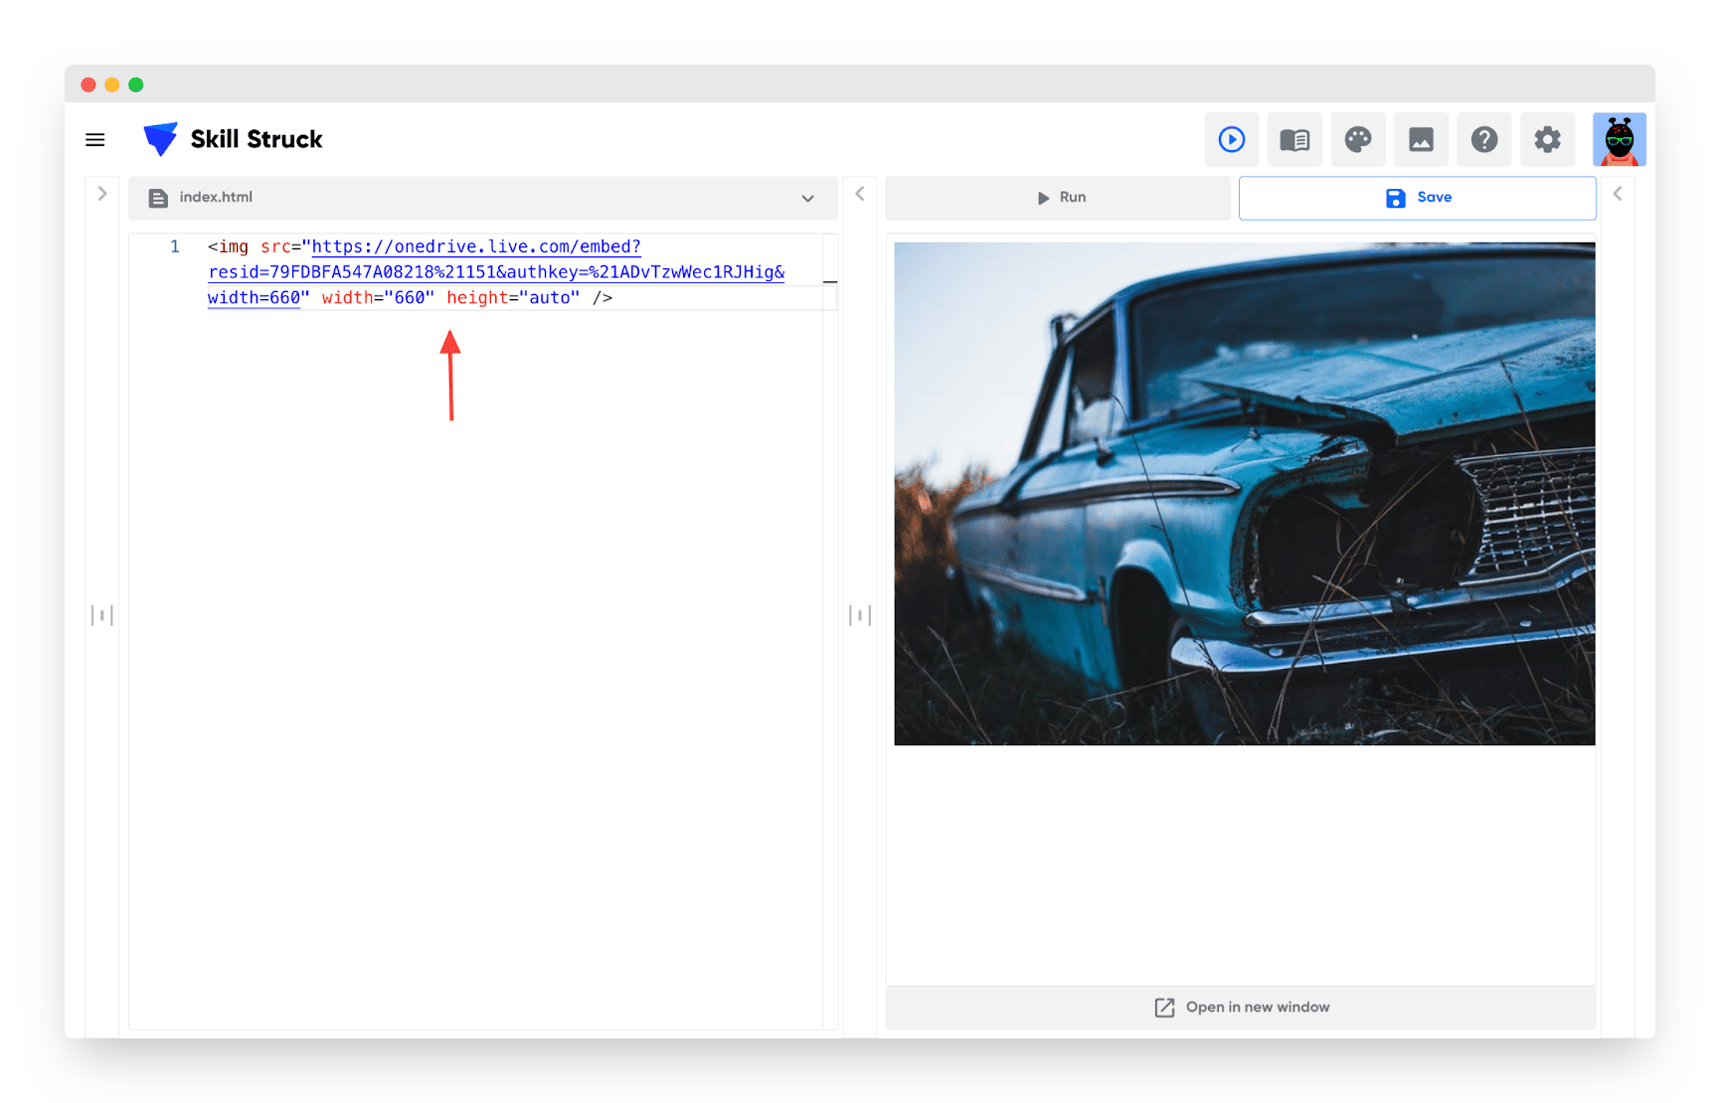Click the blue play circle icon
Viewport: 1720px width, 1103px height.
[x=1232, y=139]
